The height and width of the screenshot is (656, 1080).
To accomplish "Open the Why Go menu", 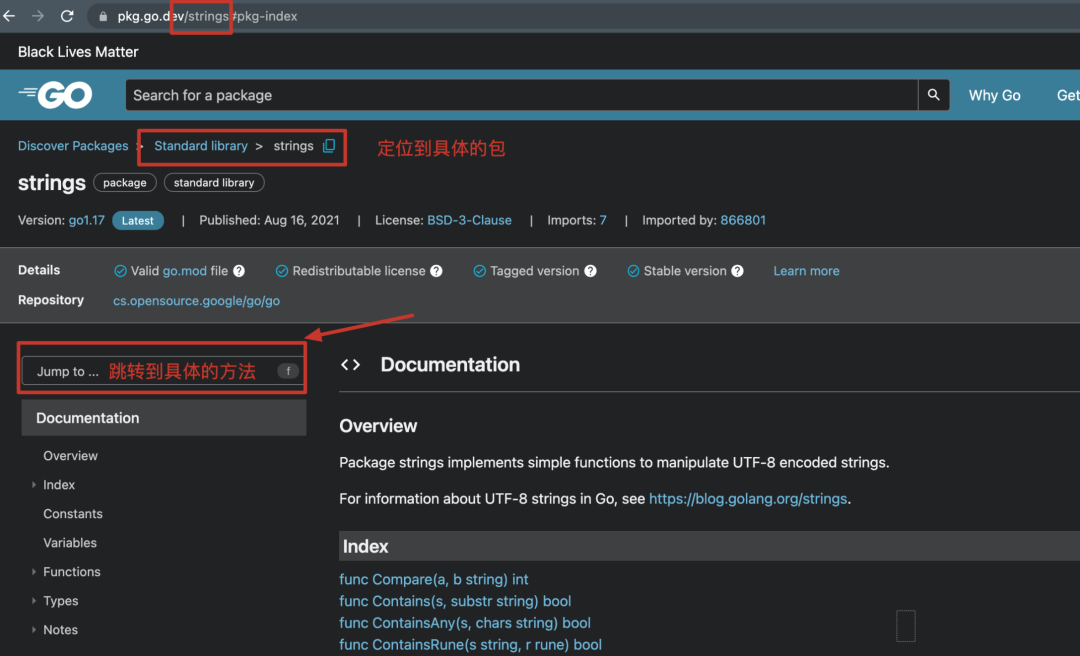I will point(995,95).
